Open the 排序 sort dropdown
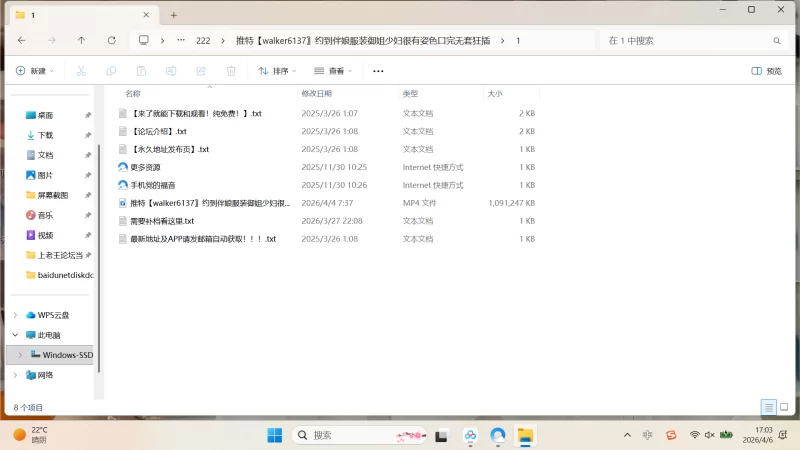 pos(277,71)
